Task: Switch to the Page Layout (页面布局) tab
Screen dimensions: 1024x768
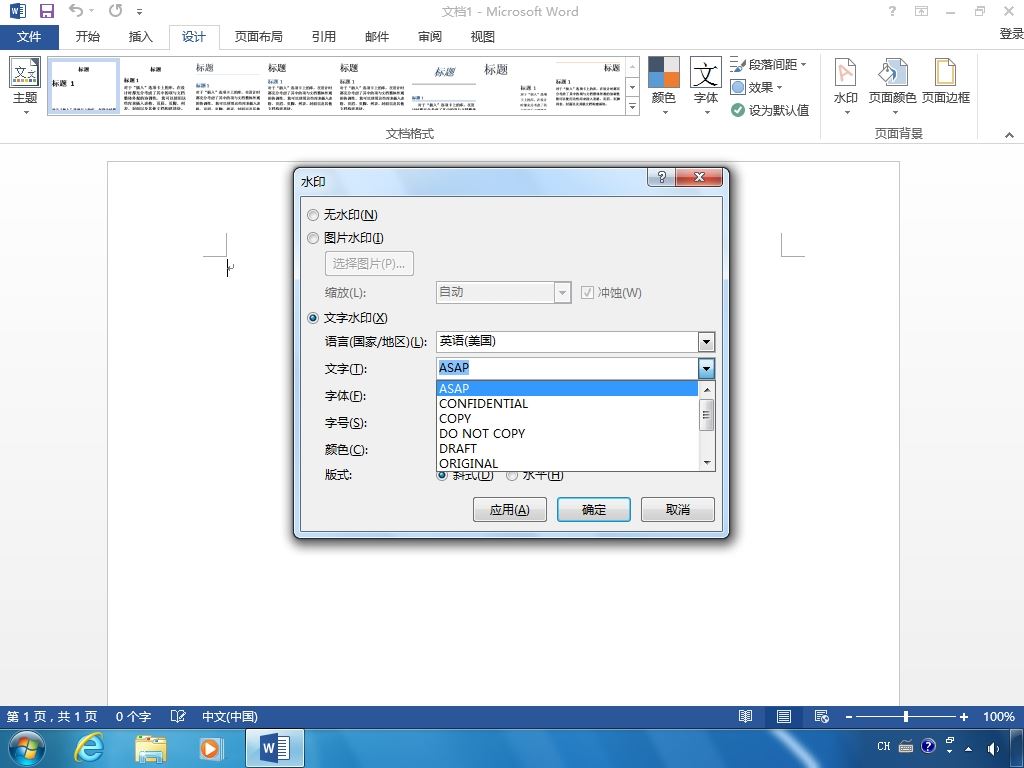Action: pos(259,37)
